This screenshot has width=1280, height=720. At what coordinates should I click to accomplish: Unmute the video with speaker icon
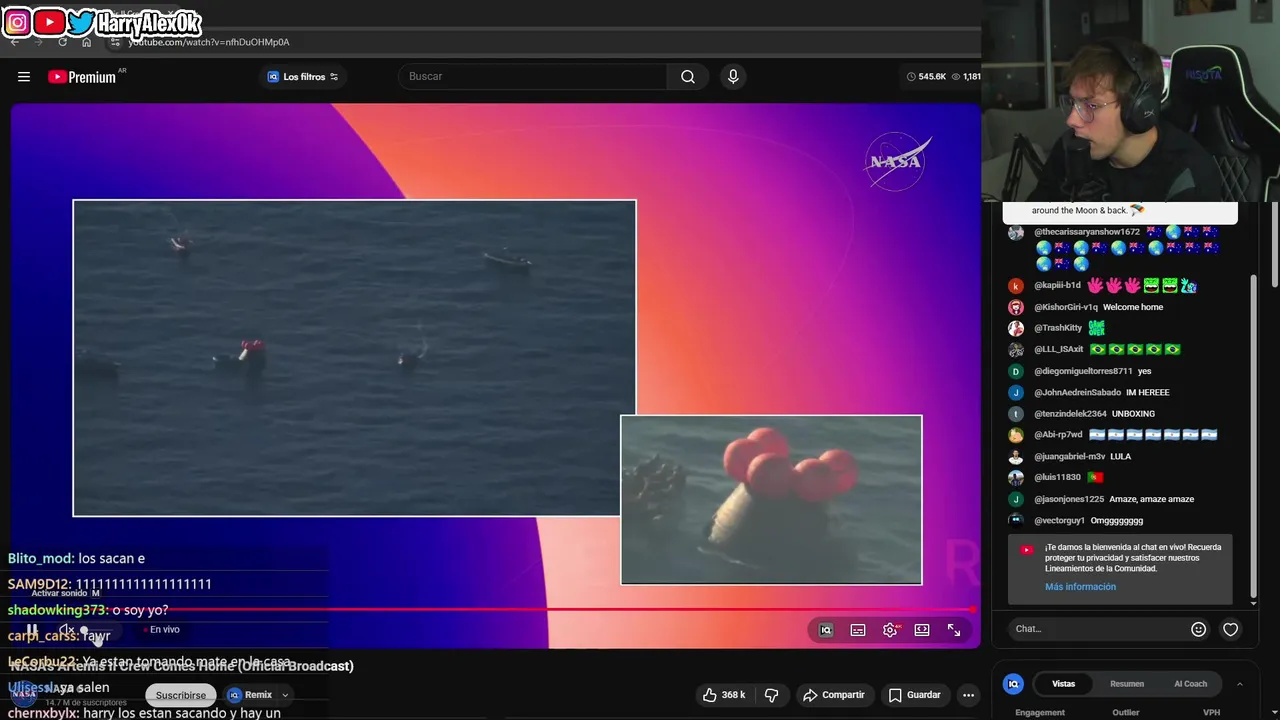tap(66, 630)
